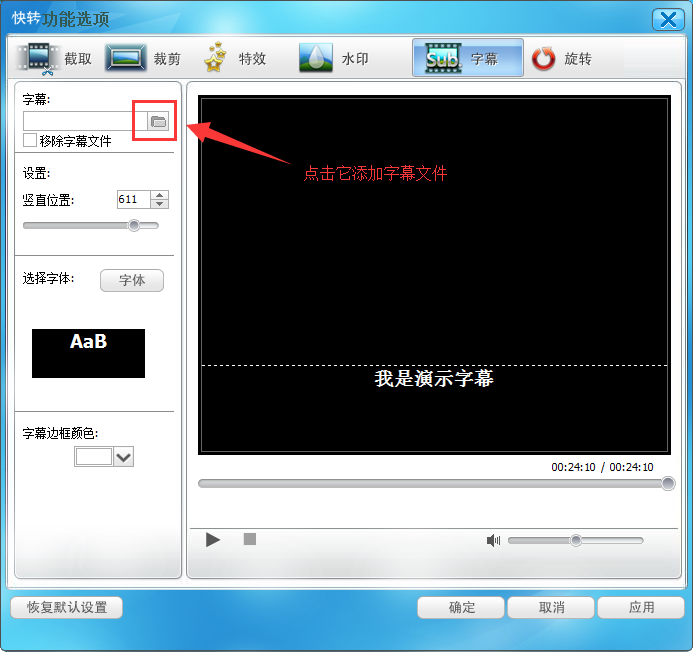
Task: Browse for subtitle file with folder icon
Action: tap(158, 121)
